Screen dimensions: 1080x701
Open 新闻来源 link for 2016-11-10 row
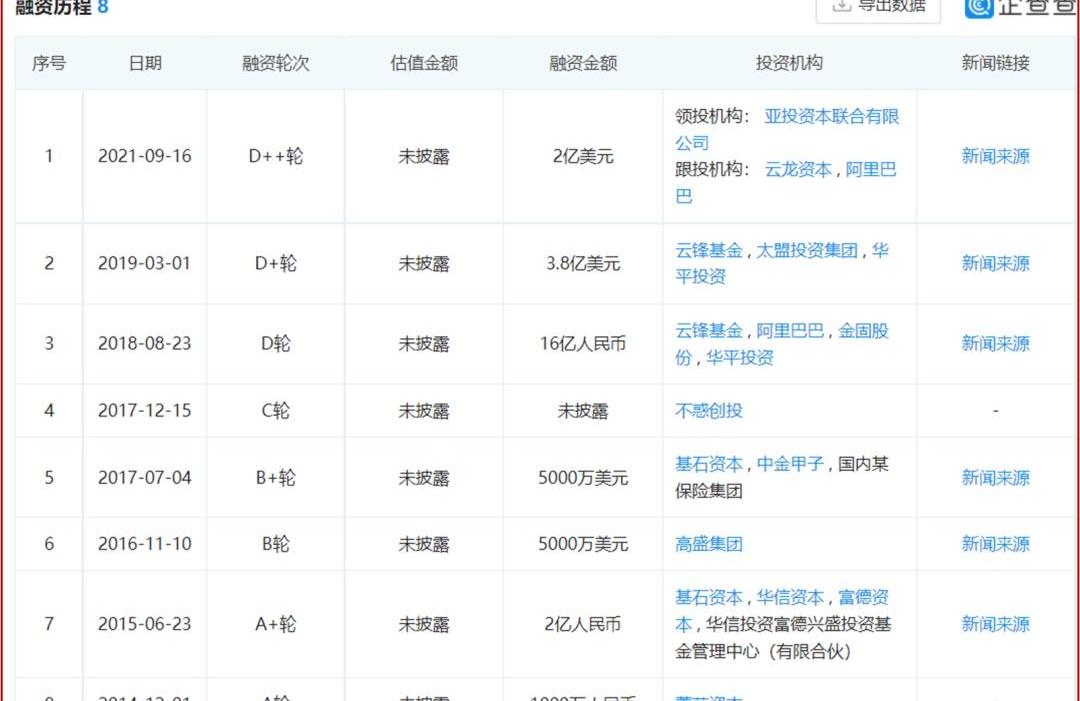[995, 544]
